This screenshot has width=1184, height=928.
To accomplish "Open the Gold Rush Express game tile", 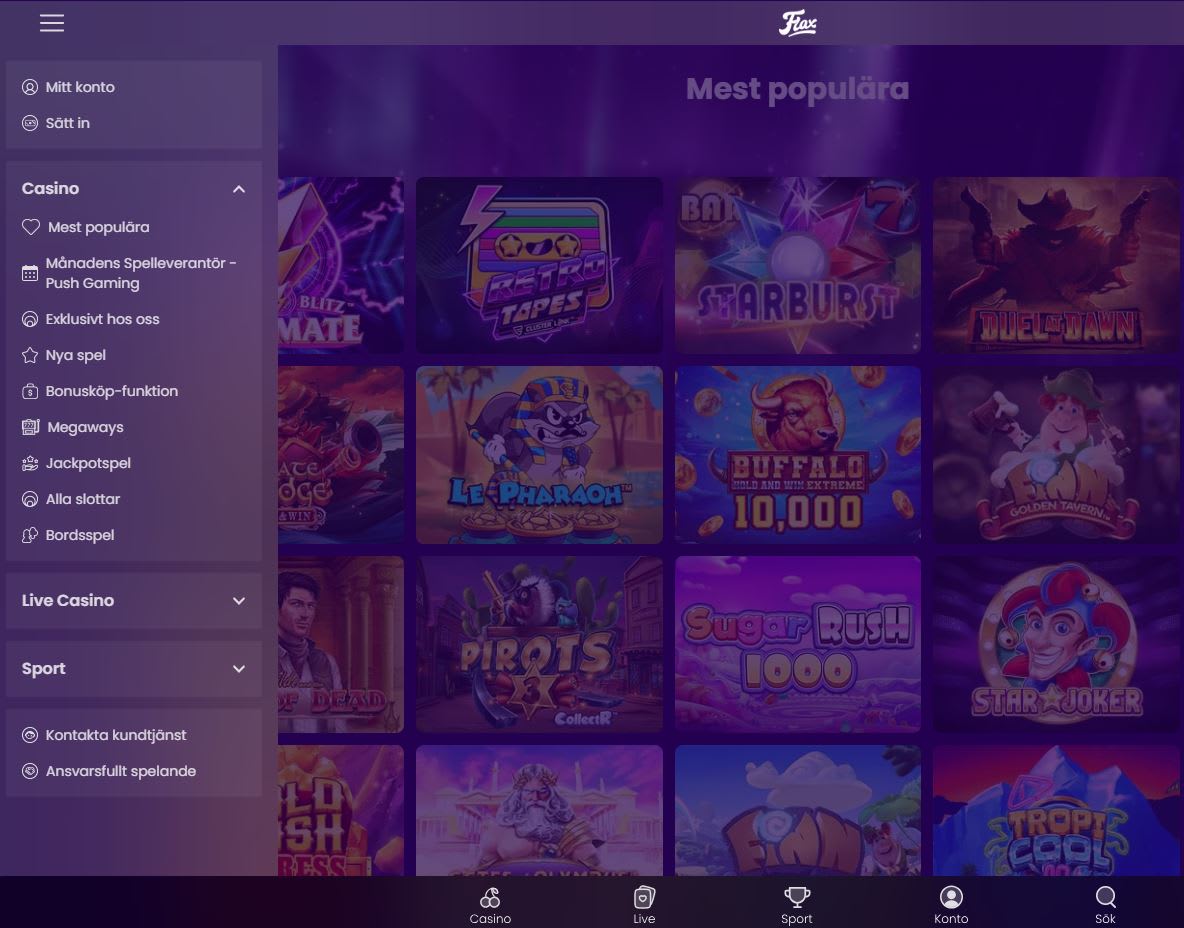I will coord(341,811).
